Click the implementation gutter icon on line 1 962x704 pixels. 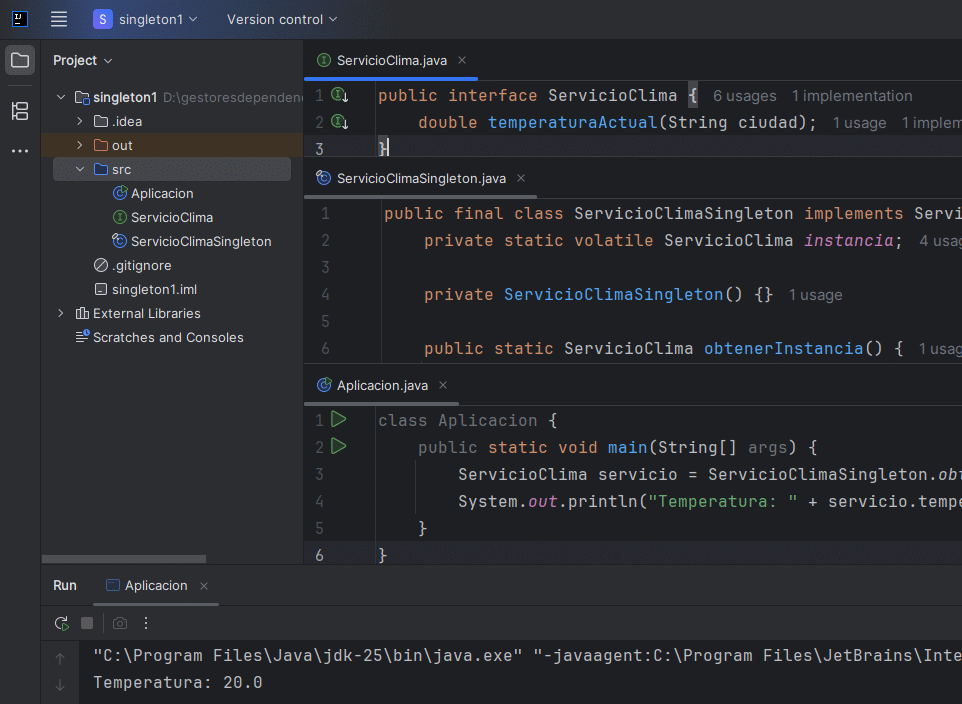[340, 95]
